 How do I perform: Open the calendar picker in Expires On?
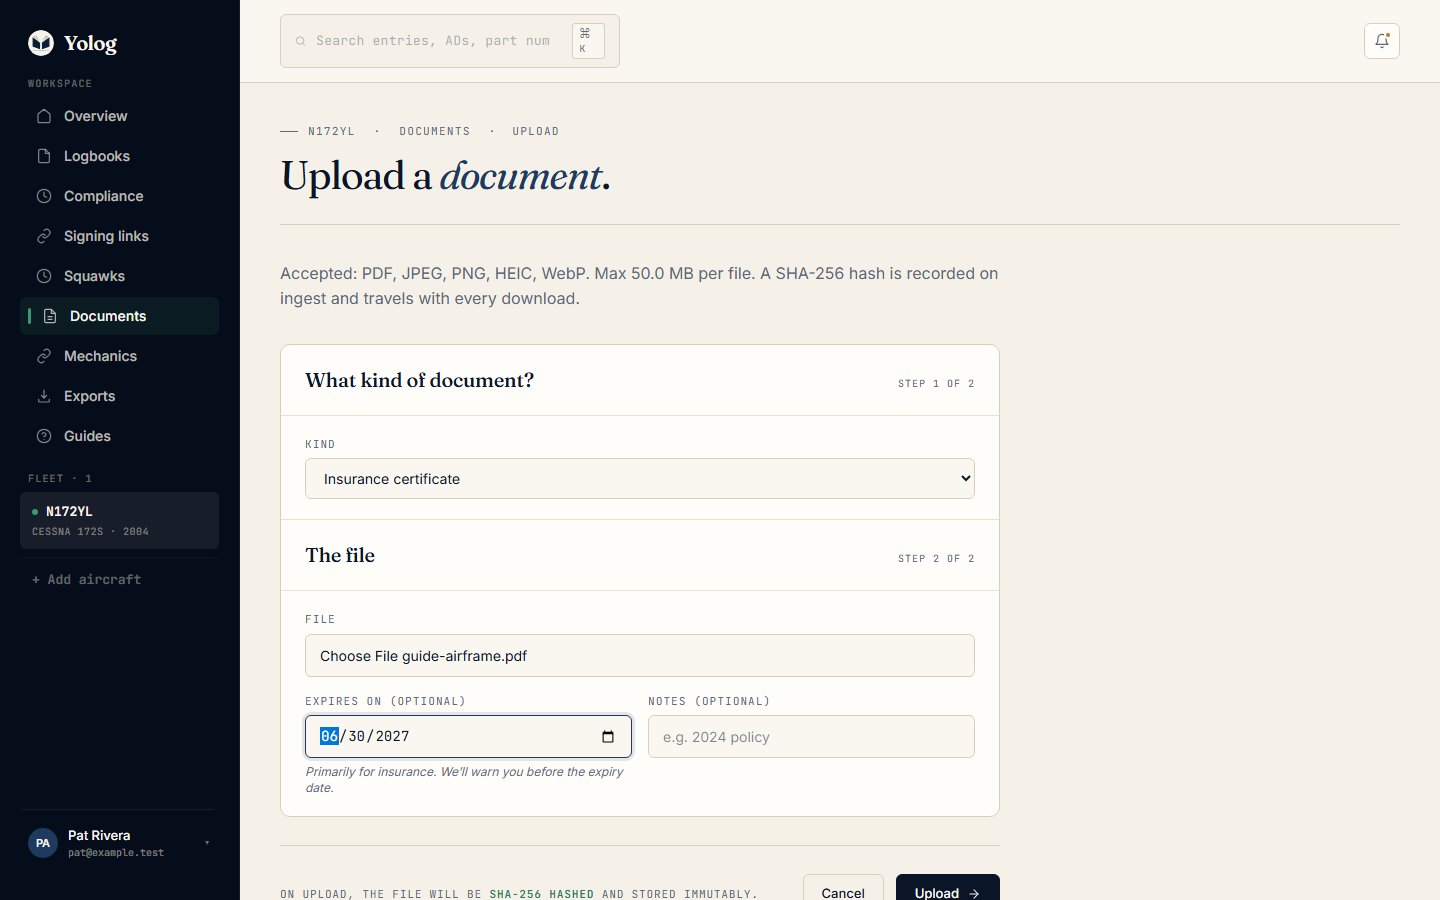608,737
